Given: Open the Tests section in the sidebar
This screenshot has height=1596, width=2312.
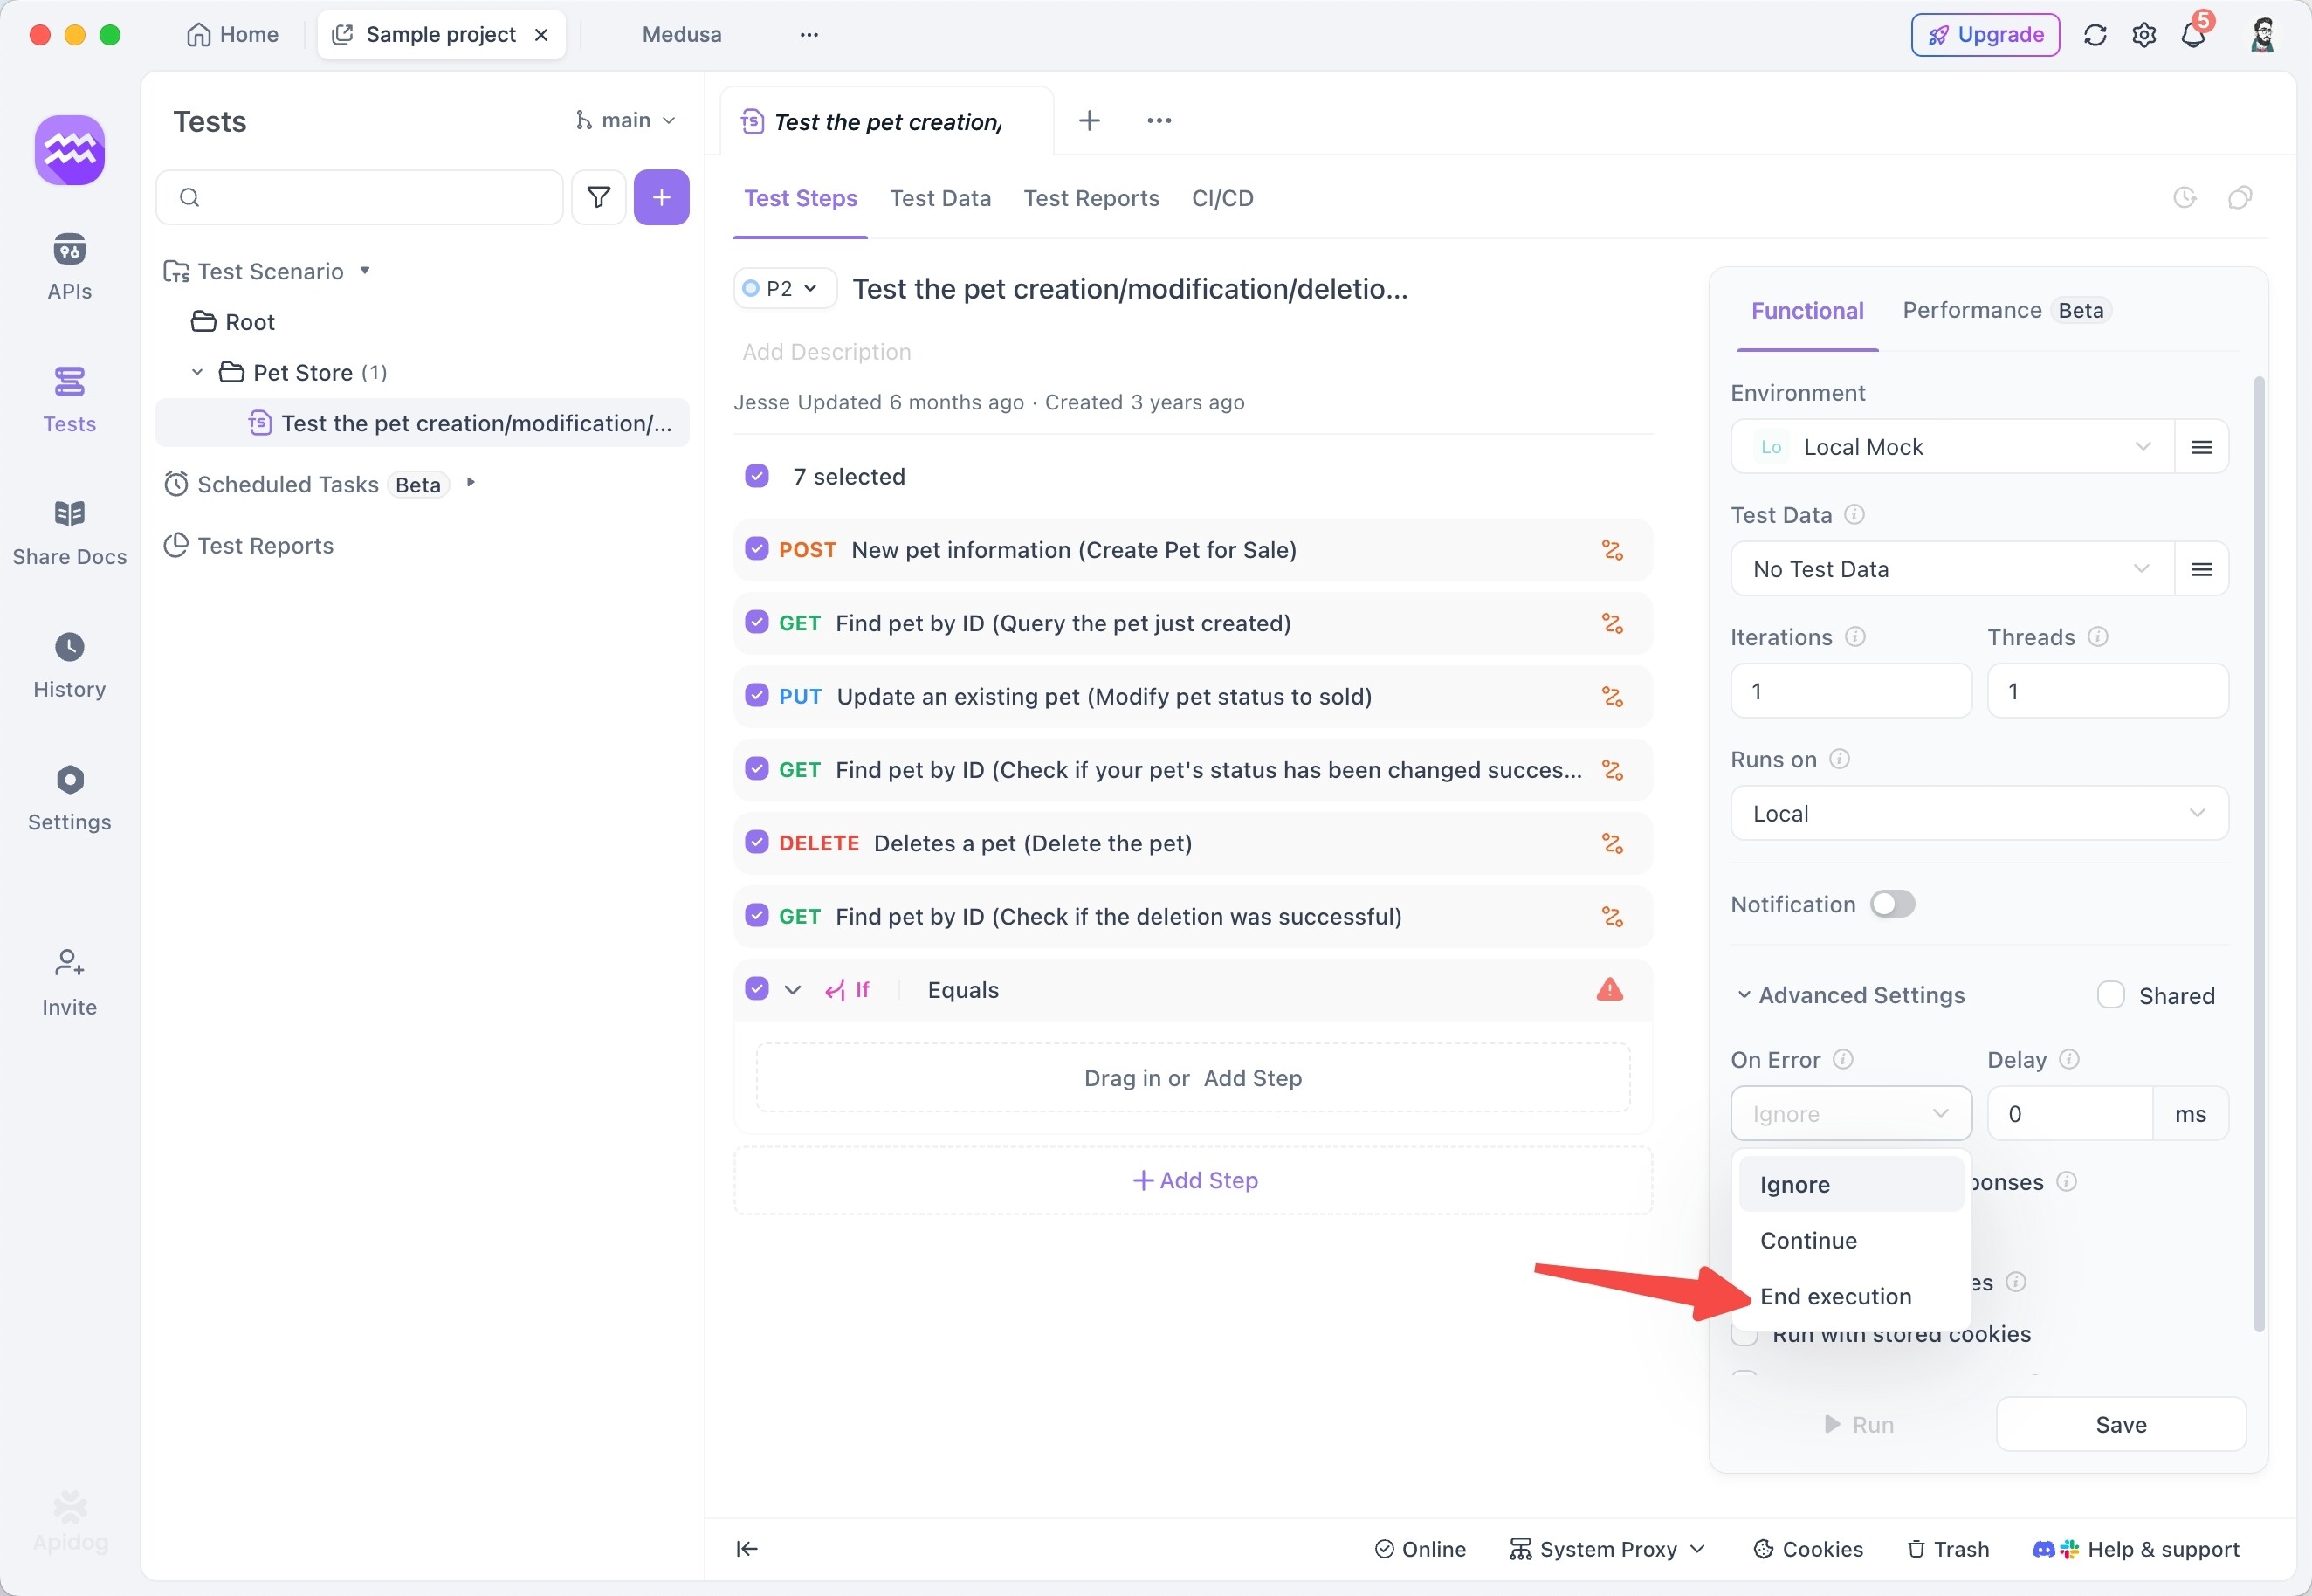Looking at the screenshot, I should [69, 399].
